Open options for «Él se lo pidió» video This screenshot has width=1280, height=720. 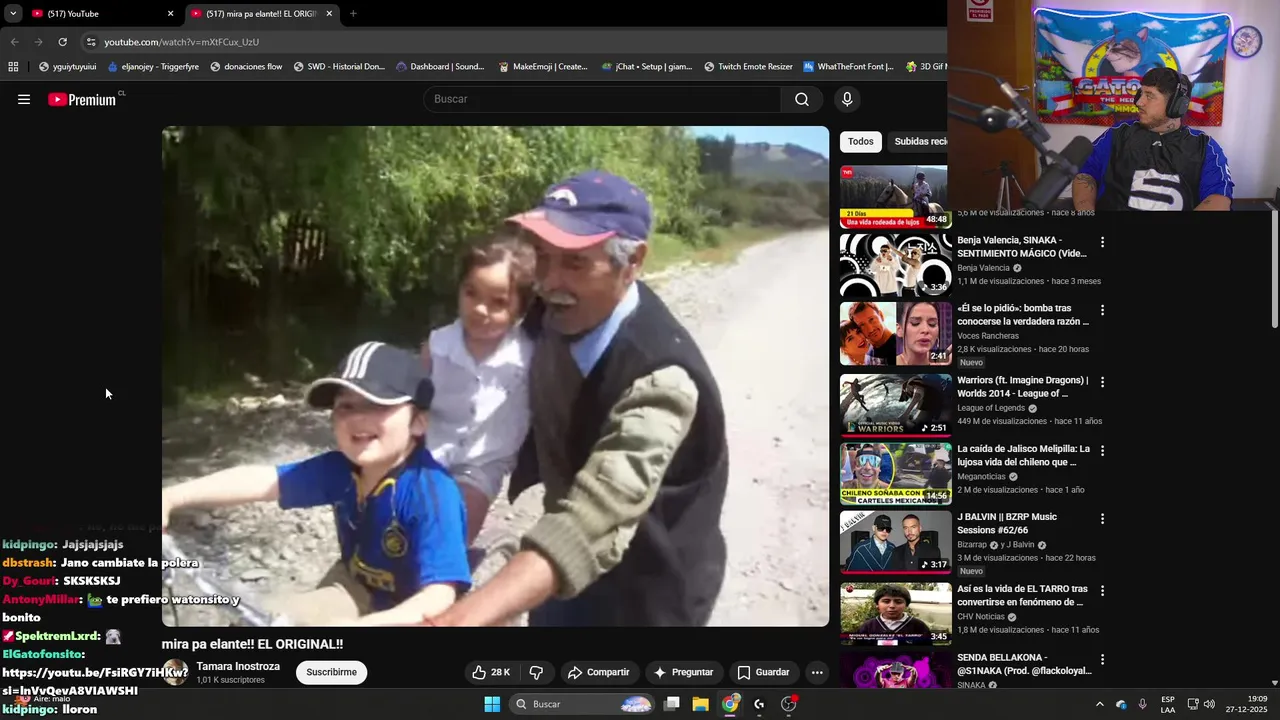tap(1103, 310)
